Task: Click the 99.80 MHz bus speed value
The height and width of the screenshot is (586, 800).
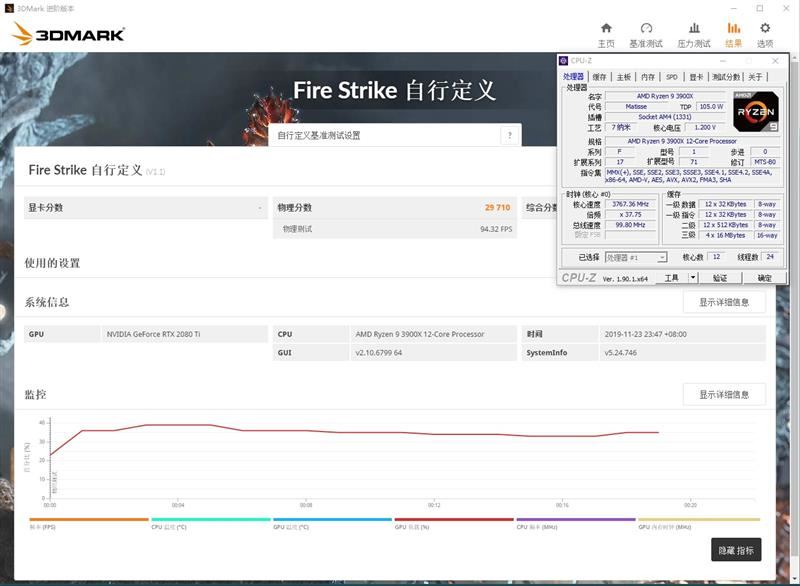Action: [x=631, y=224]
